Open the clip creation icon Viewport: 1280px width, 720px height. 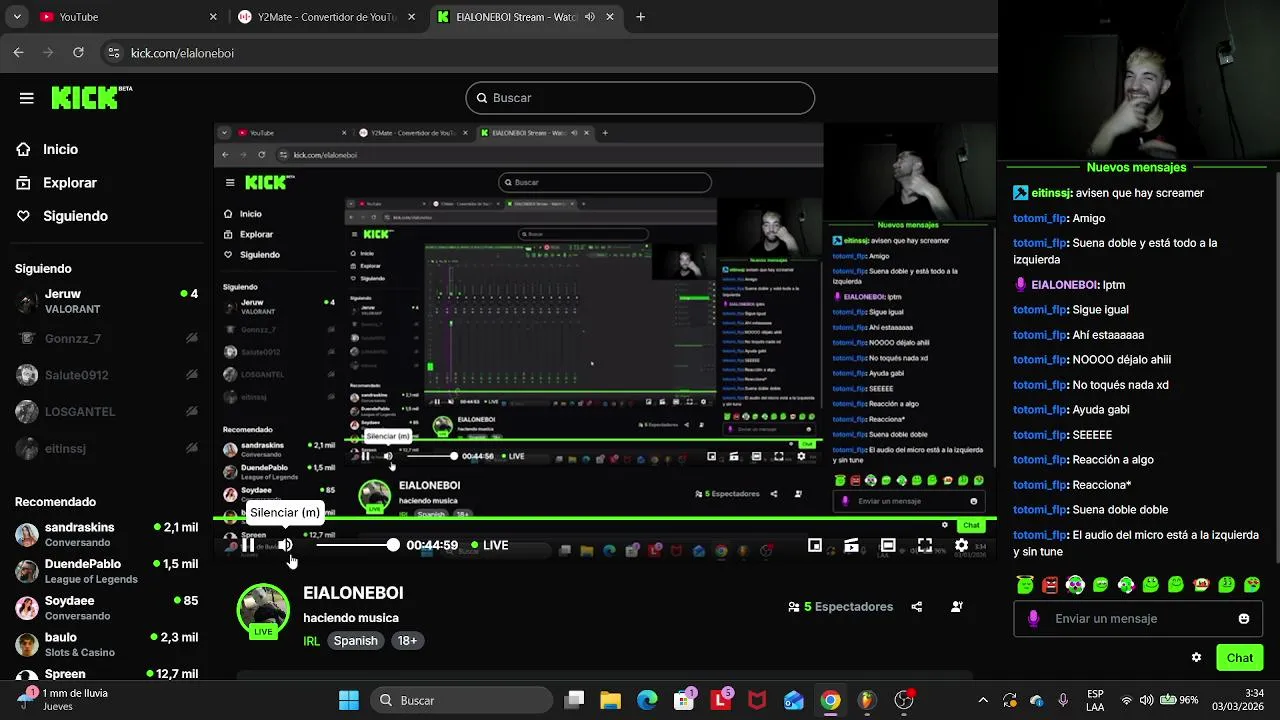[x=851, y=545]
